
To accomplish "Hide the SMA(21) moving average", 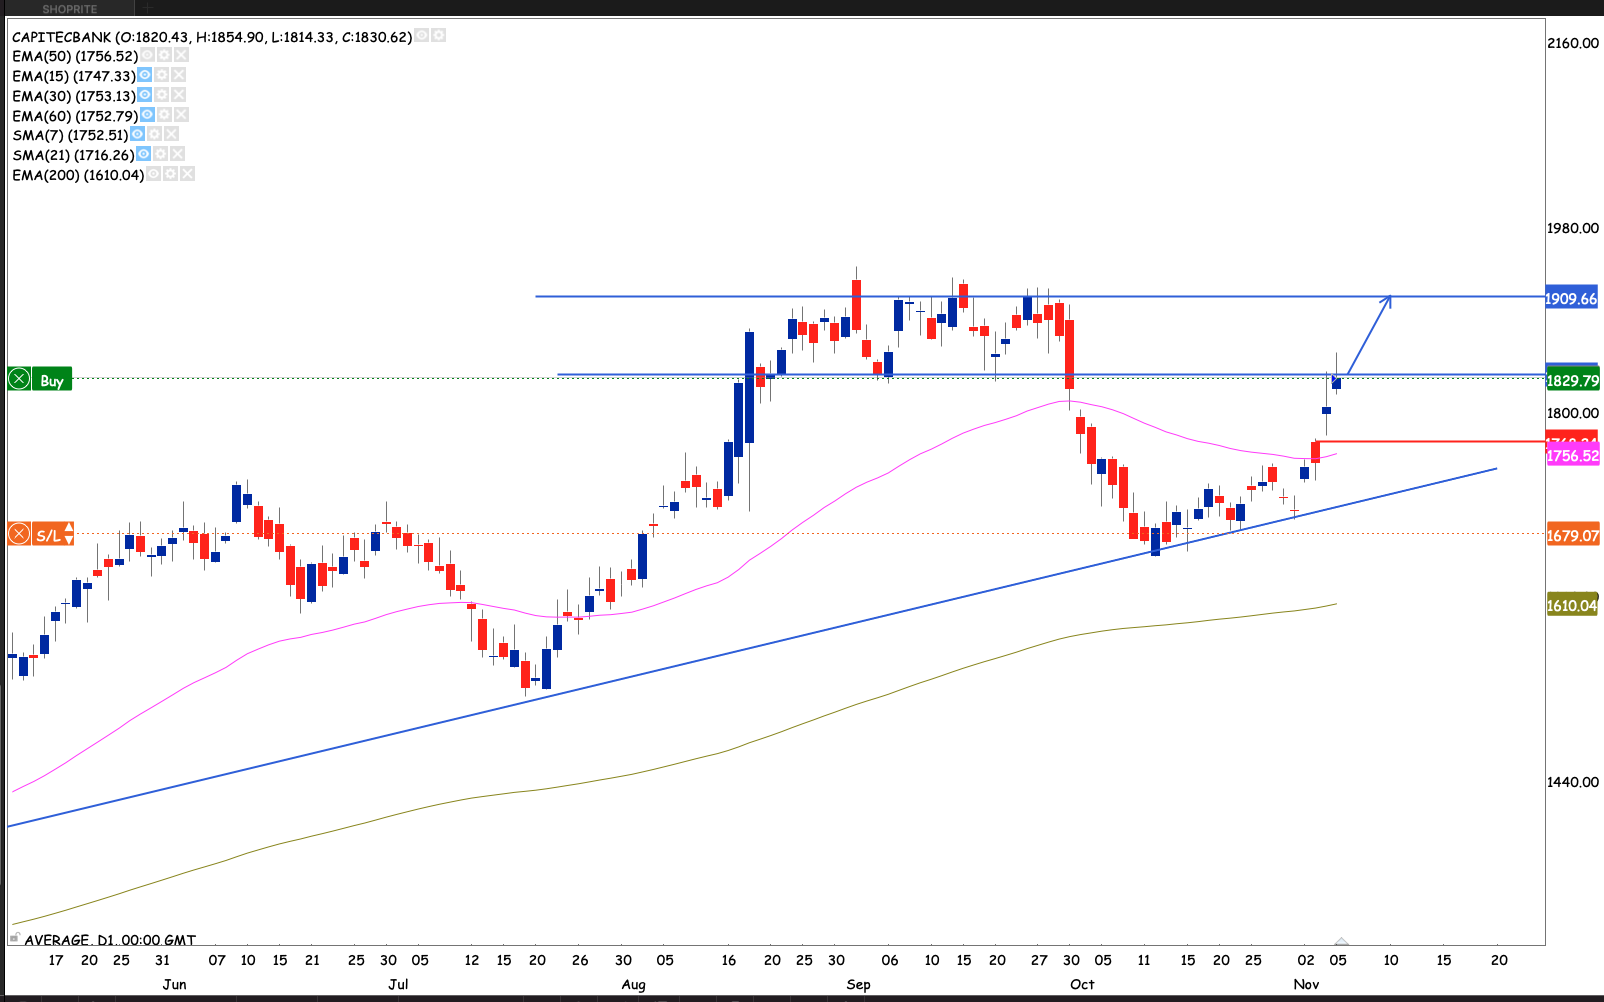I will (144, 154).
